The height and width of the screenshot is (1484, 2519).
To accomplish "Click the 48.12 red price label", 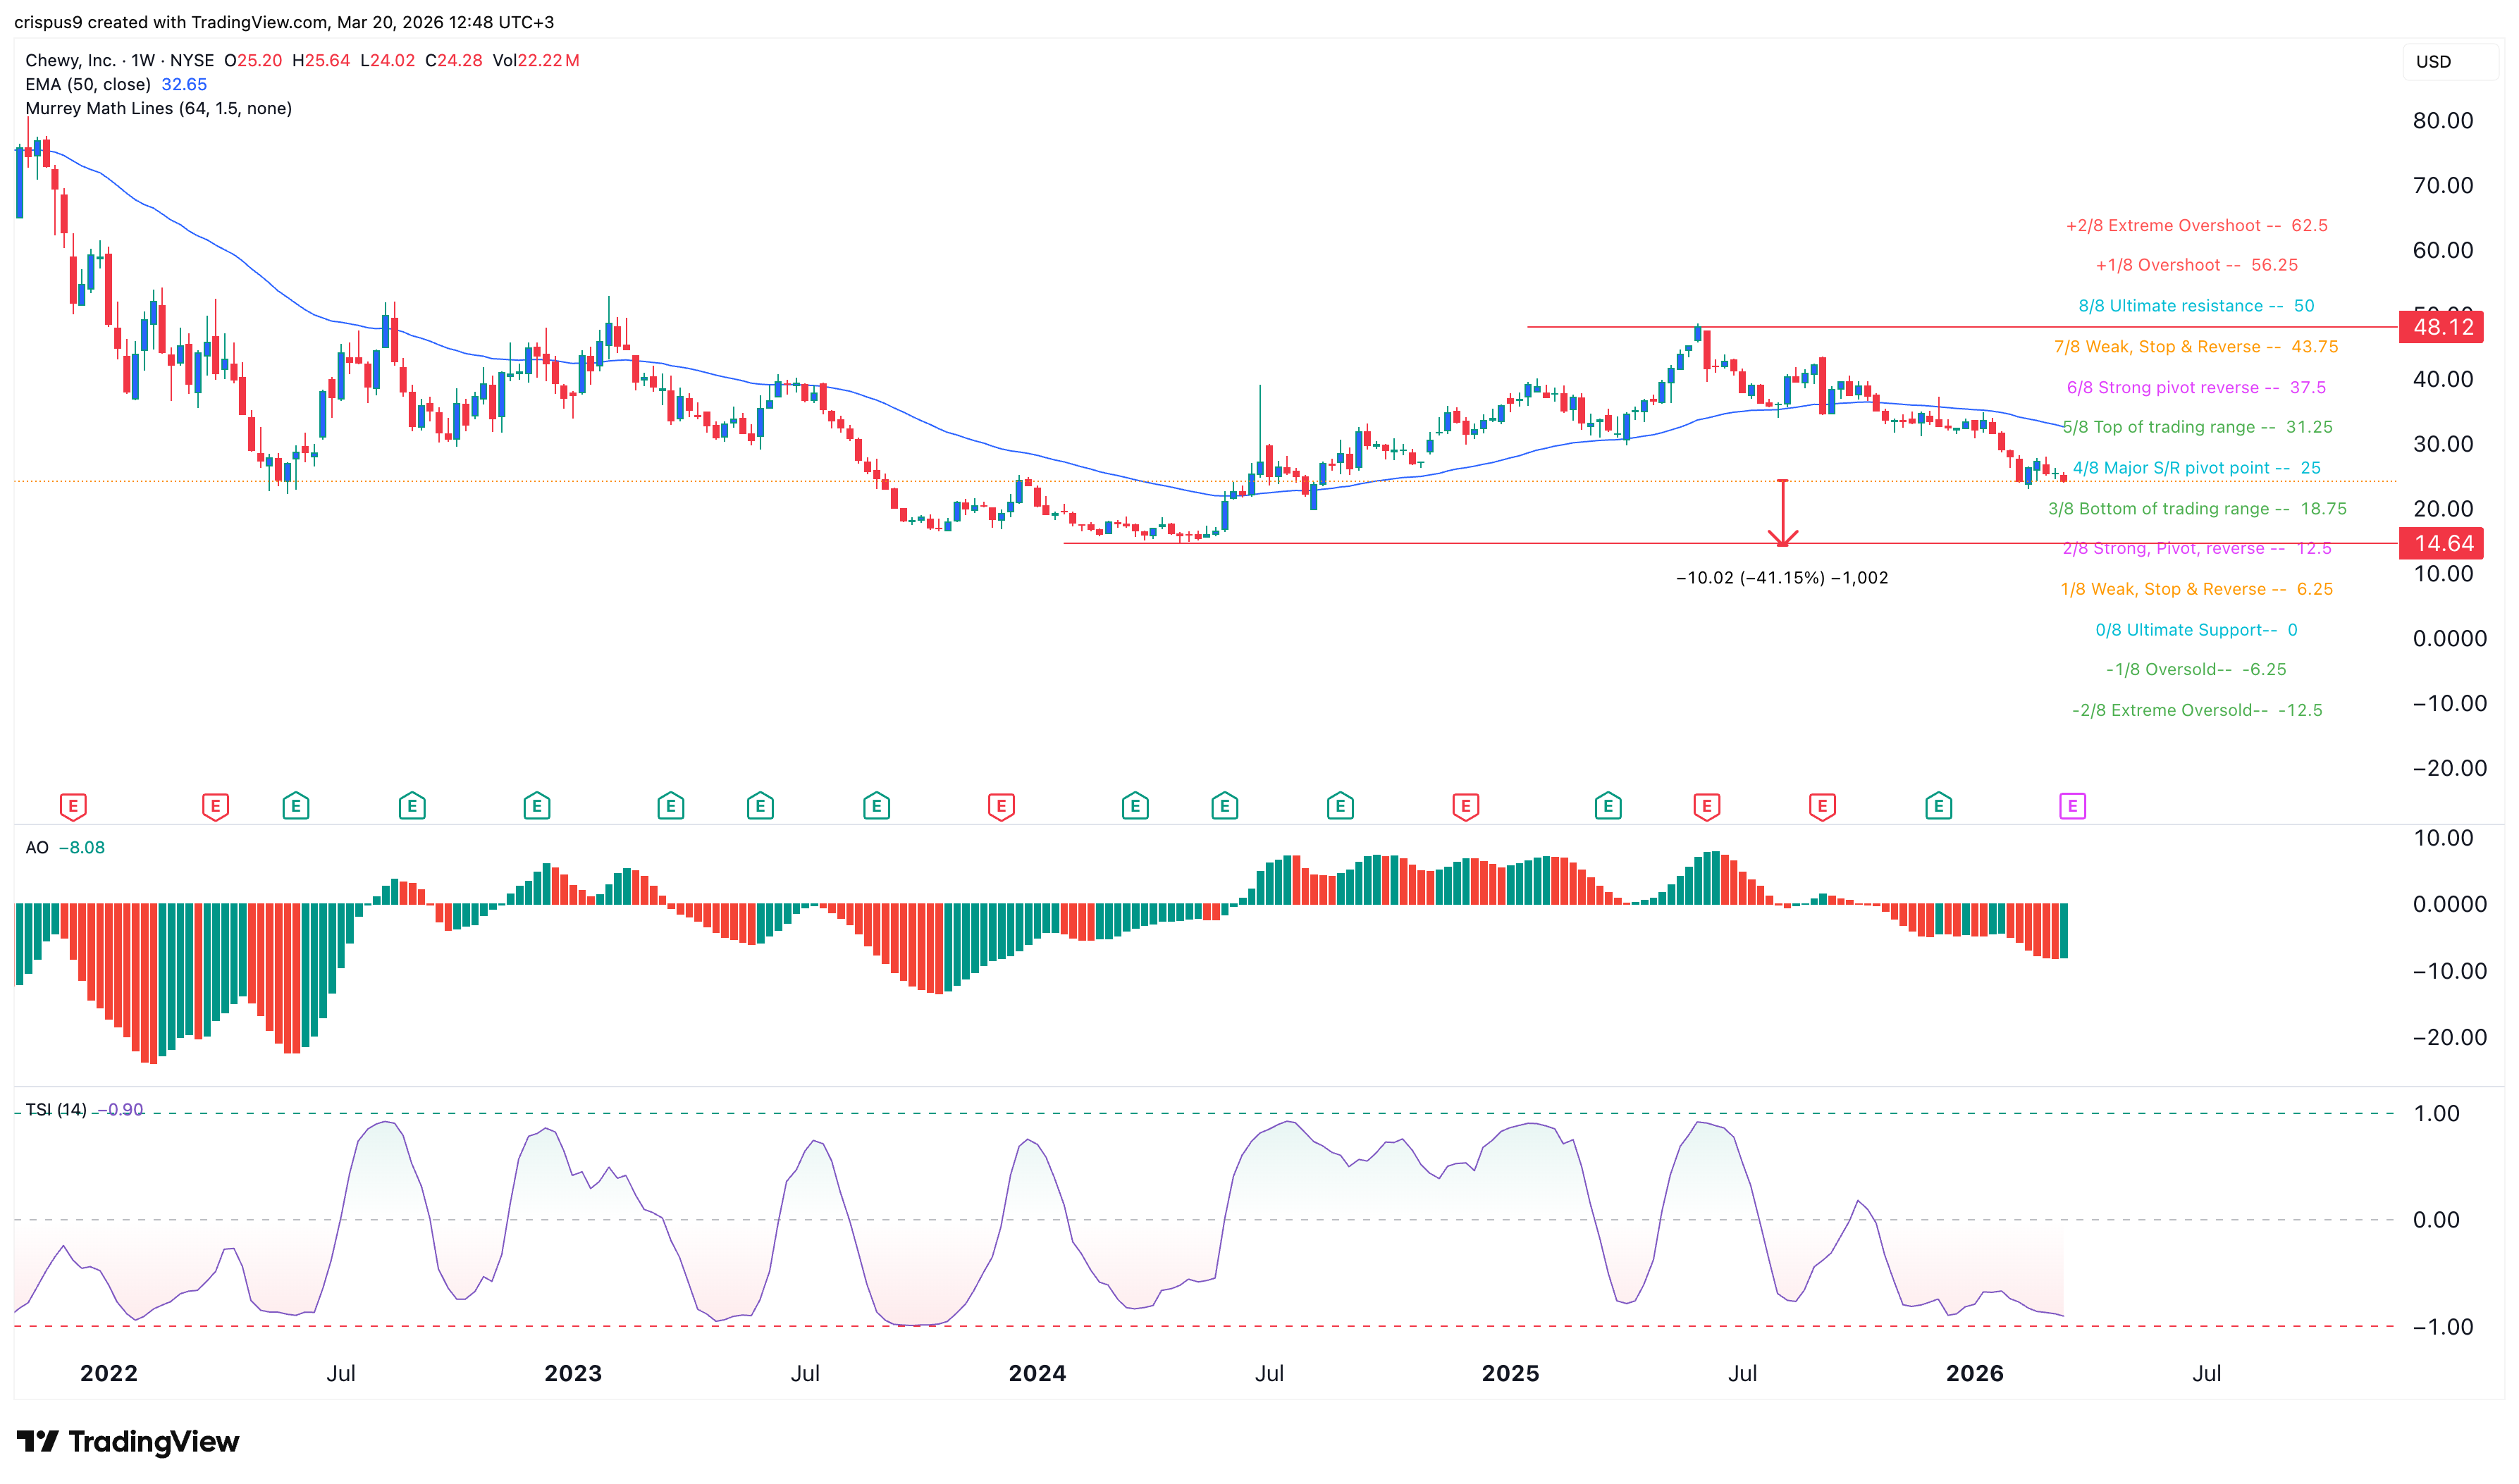I will point(2441,327).
